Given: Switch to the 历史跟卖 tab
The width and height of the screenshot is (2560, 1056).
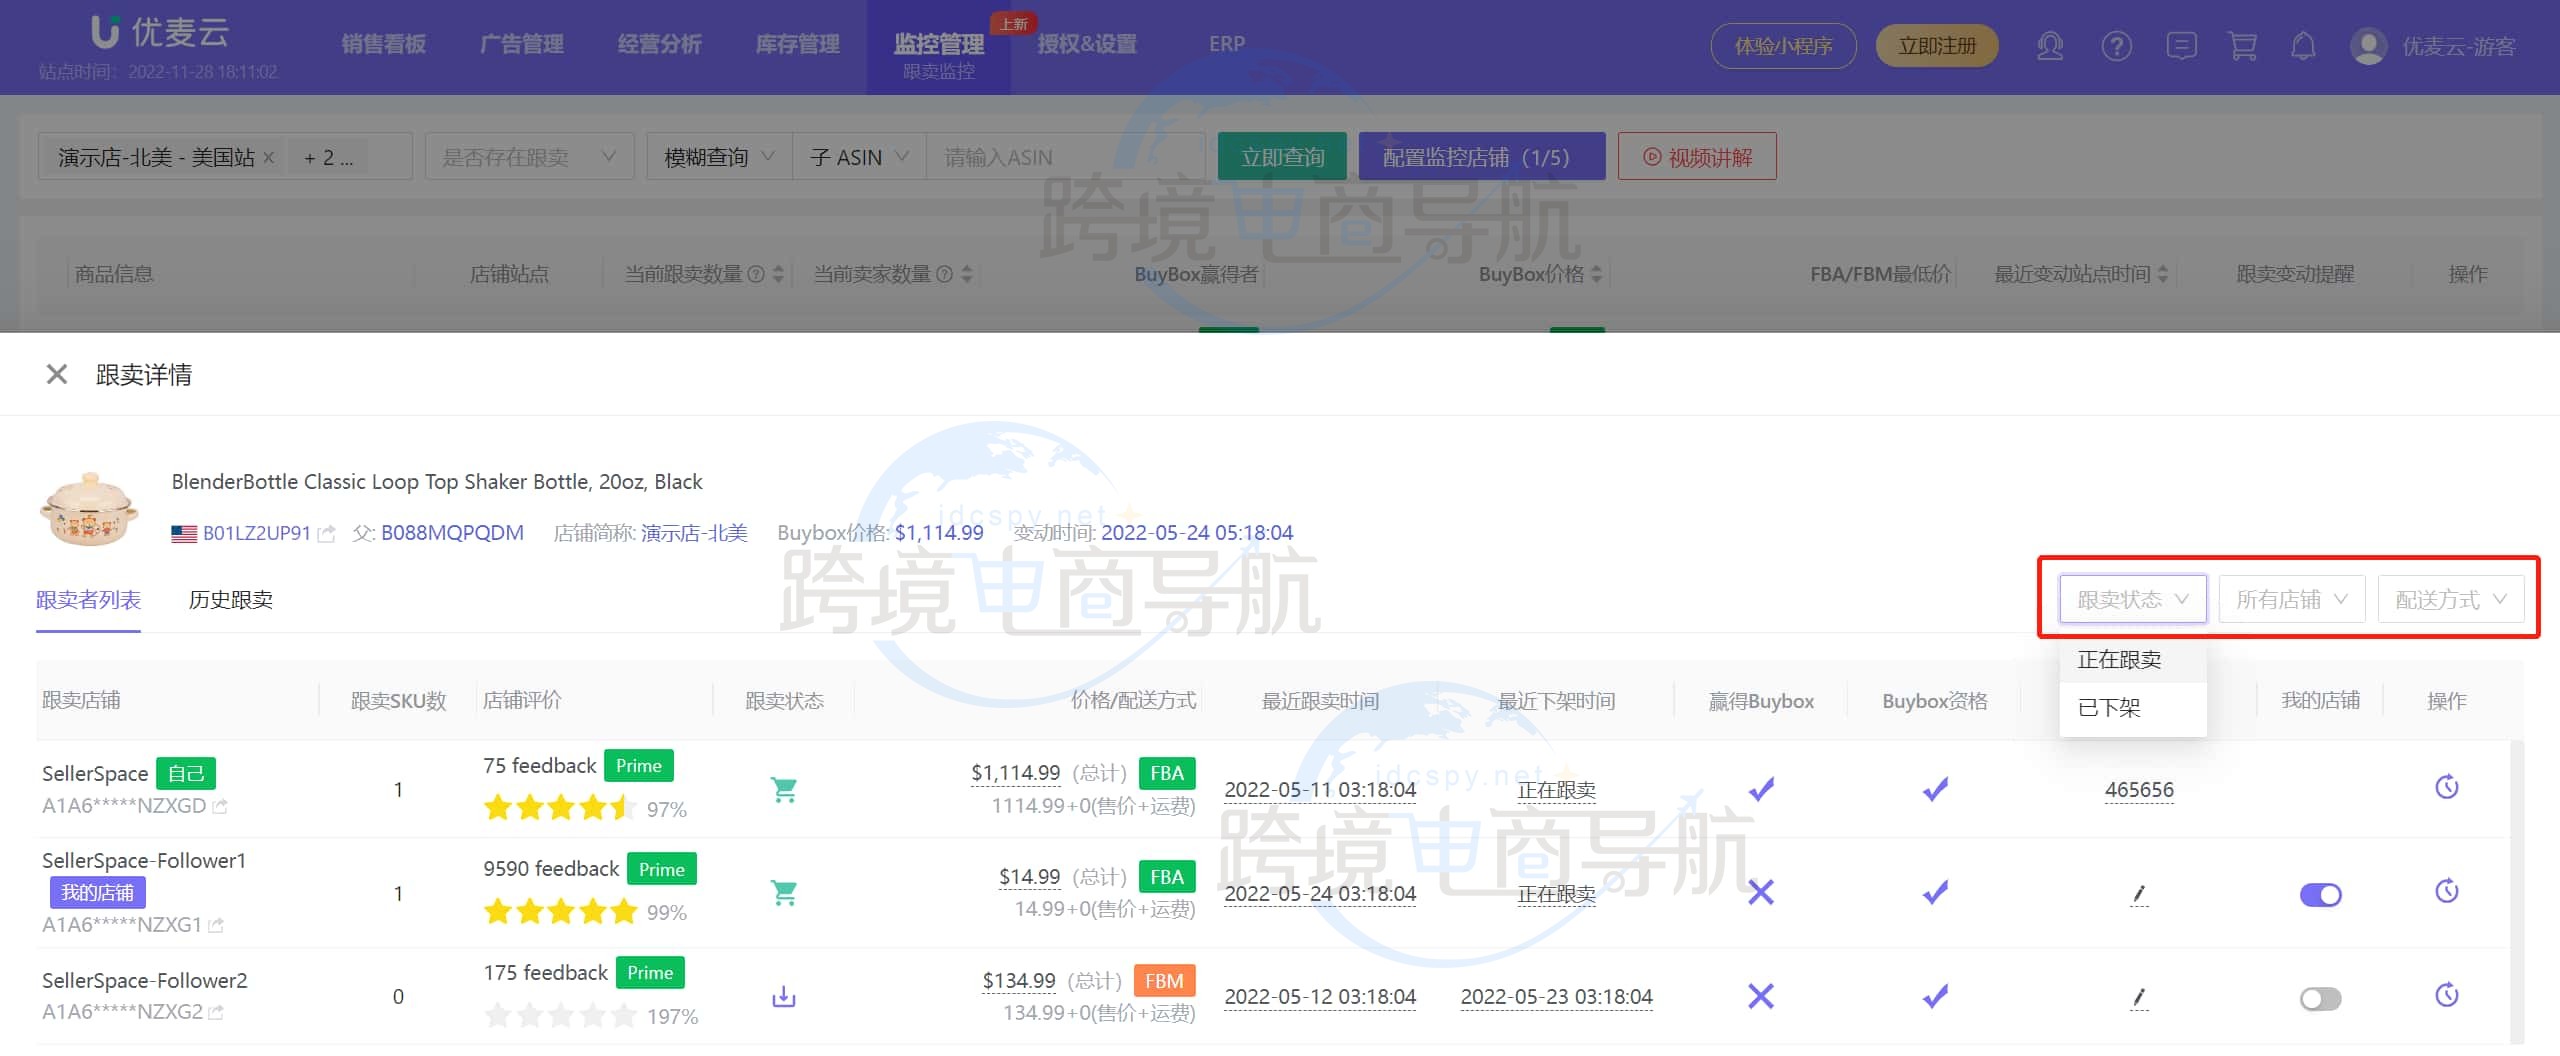Looking at the screenshot, I should (230, 599).
